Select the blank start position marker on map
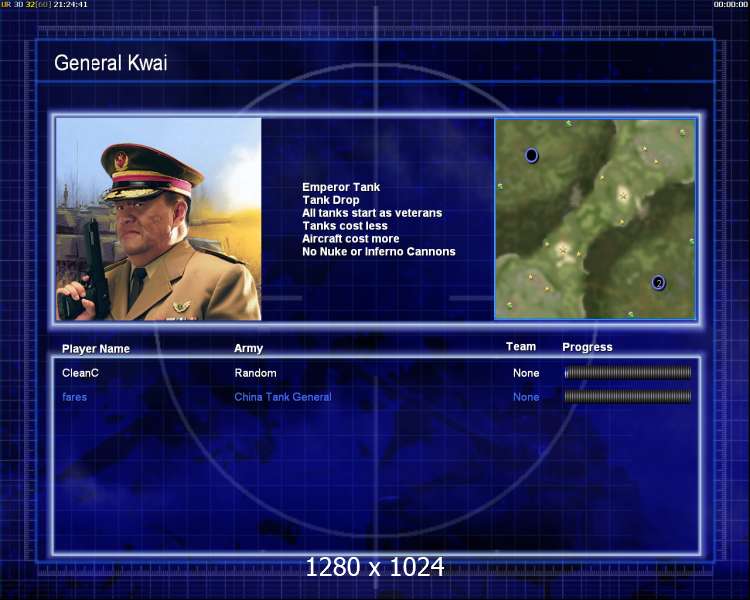The width and height of the screenshot is (750, 600). 531,155
